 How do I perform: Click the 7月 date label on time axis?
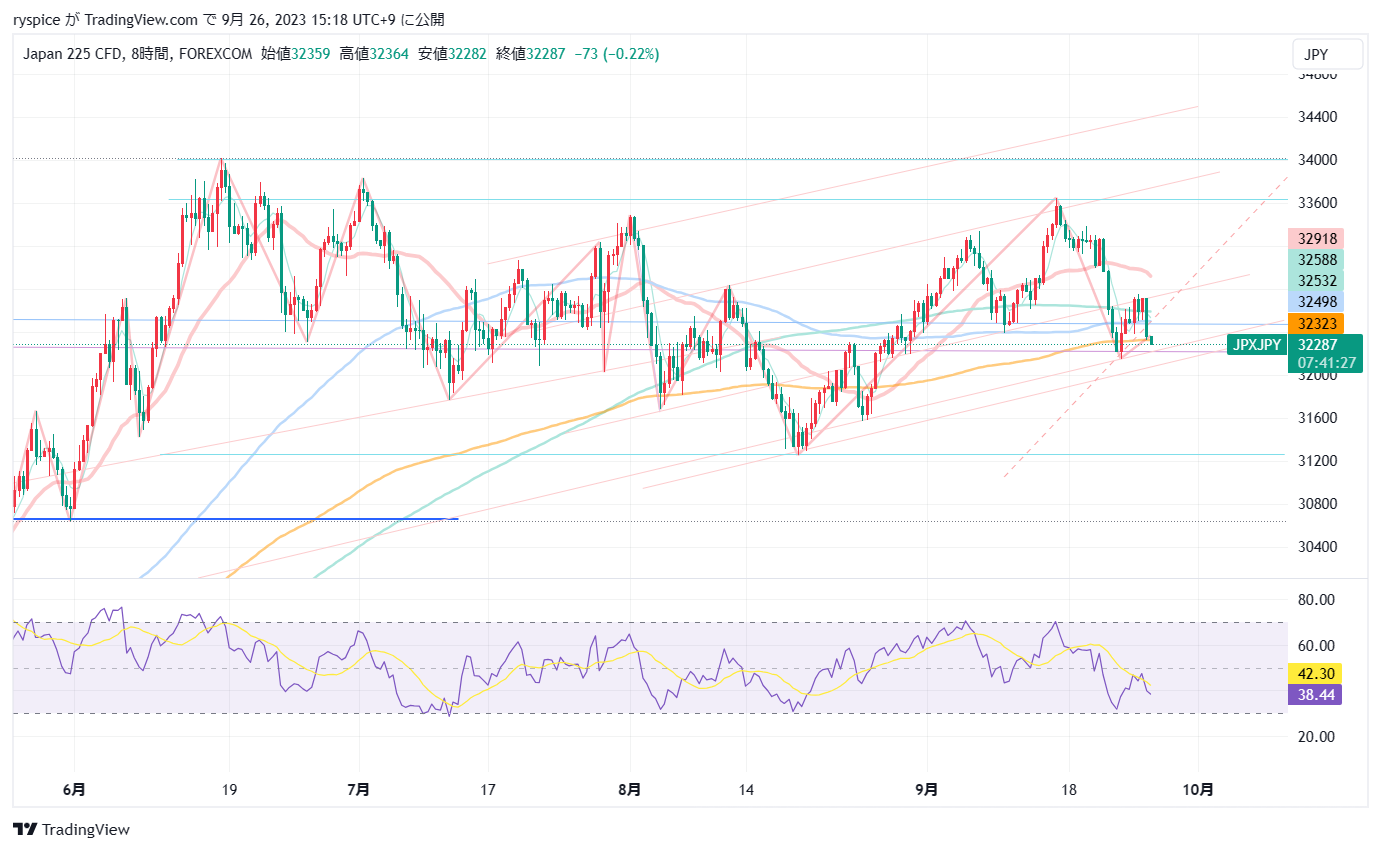(358, 790)
